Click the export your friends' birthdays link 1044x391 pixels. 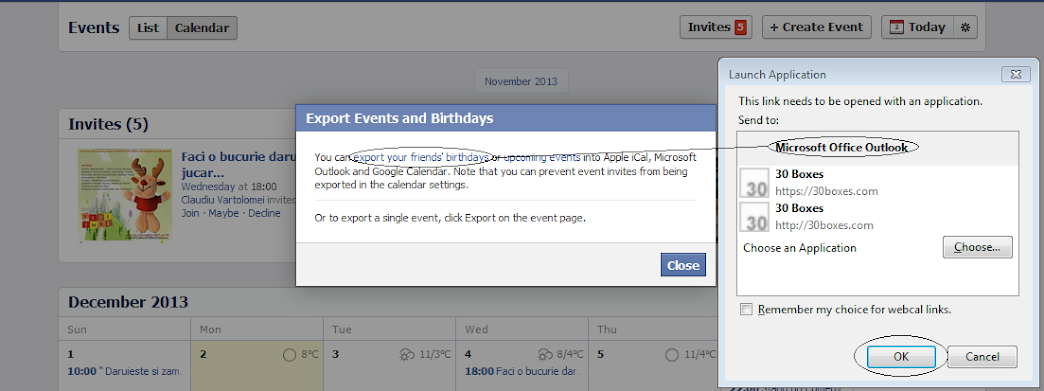(x=421, y=157)
